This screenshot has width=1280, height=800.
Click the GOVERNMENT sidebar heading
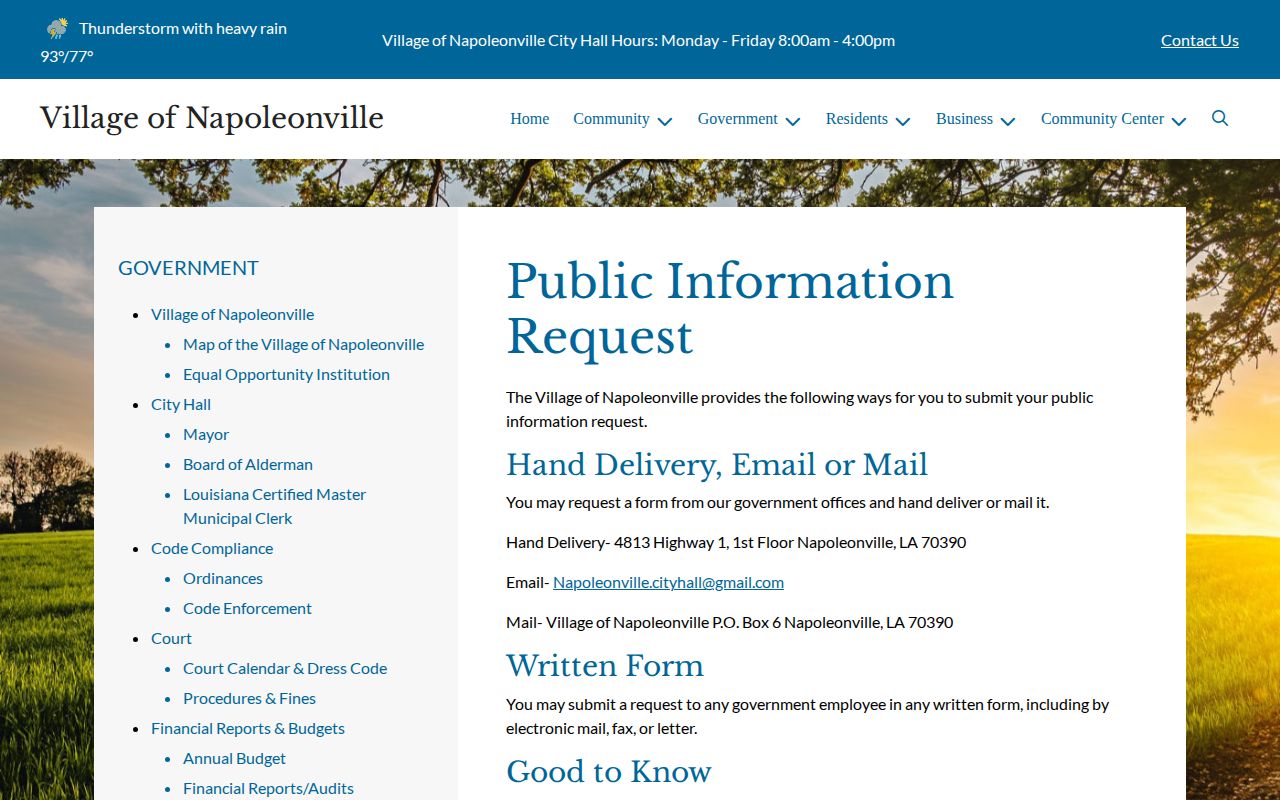coord(188,268)
